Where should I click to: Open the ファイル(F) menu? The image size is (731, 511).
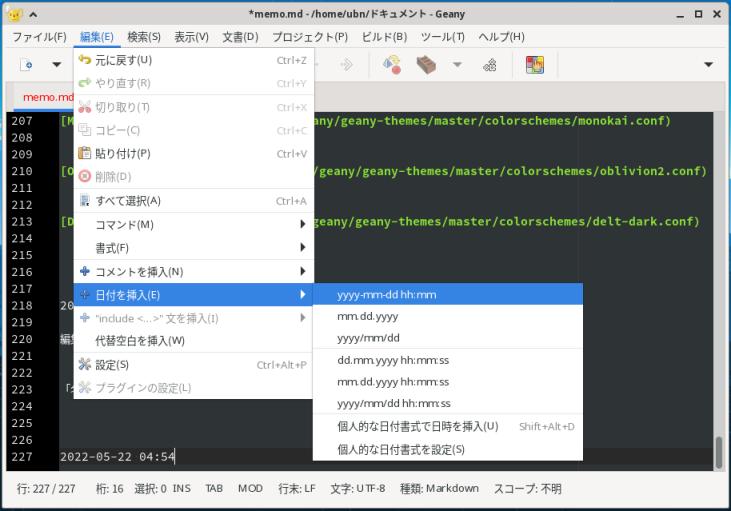[x=39, y=37]
